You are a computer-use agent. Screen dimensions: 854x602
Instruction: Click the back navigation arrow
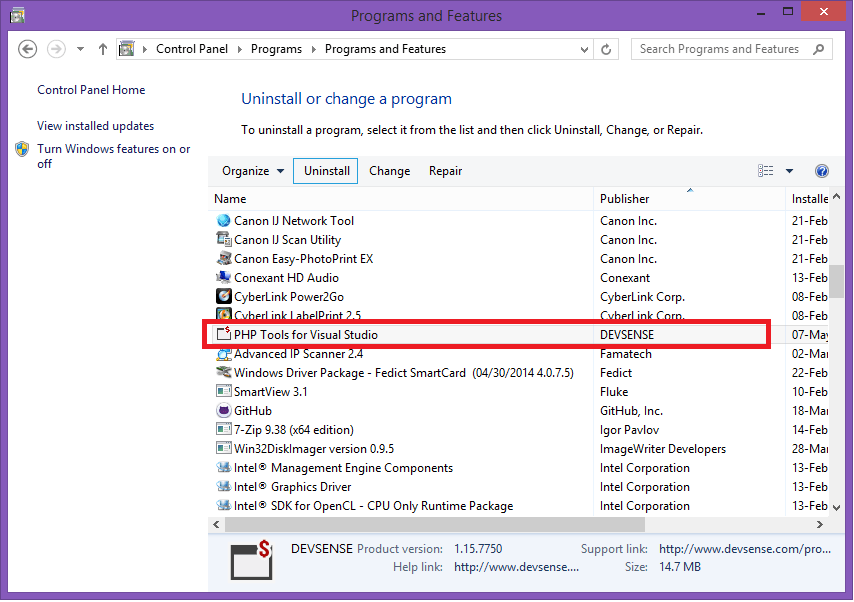point(27,48)
